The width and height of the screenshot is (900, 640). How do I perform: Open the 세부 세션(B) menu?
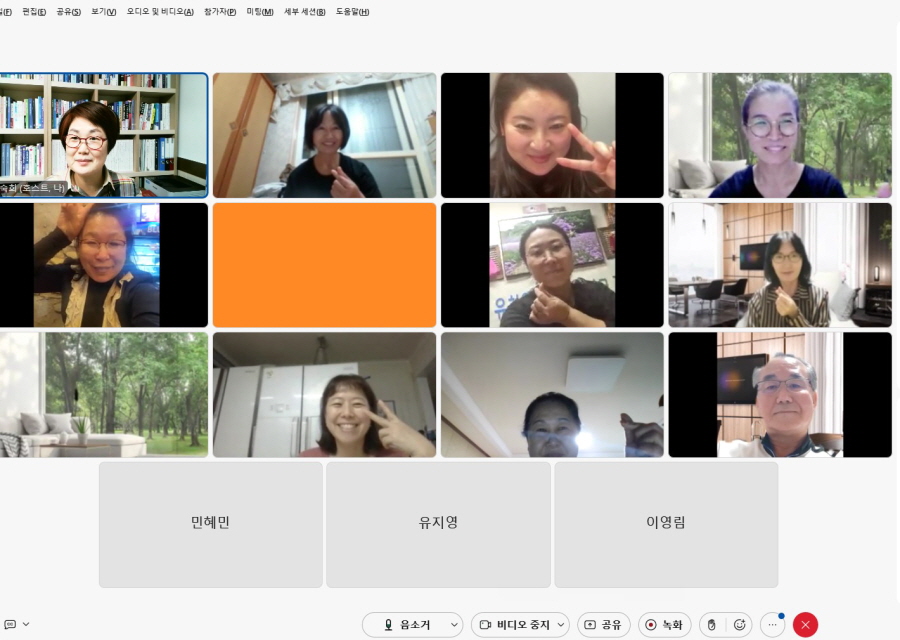pyautogui.click(x=304, y=12)
